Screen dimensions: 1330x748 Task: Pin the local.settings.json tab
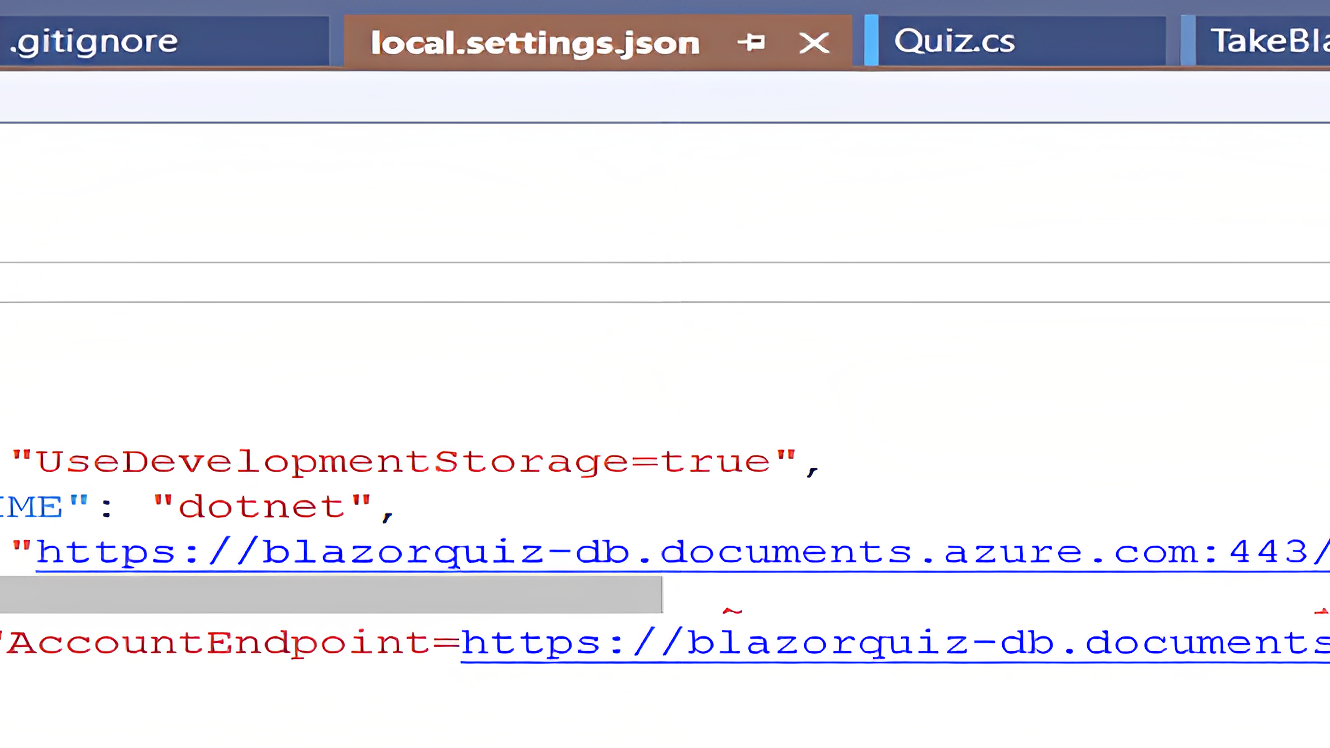pos(751,43)
